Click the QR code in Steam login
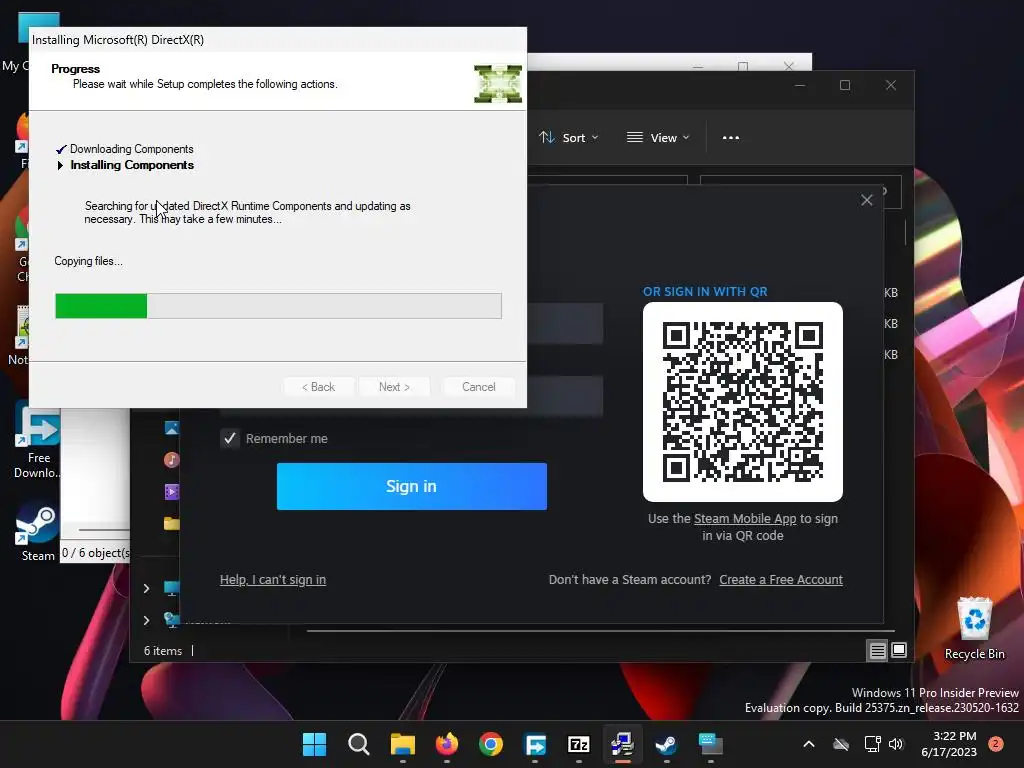The height and width of the screenshot is (768, 1024). 743,402
